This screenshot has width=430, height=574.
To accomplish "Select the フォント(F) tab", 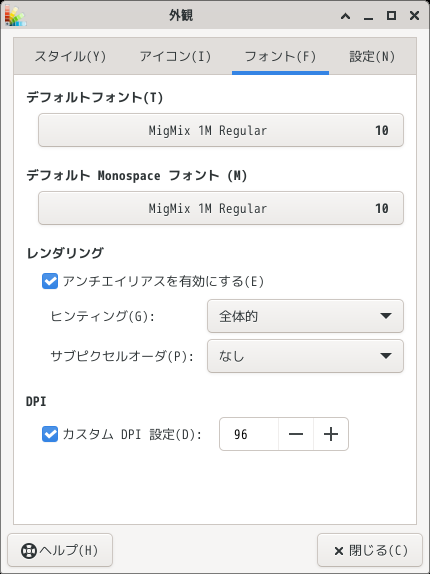I will [x=280, y=57].
